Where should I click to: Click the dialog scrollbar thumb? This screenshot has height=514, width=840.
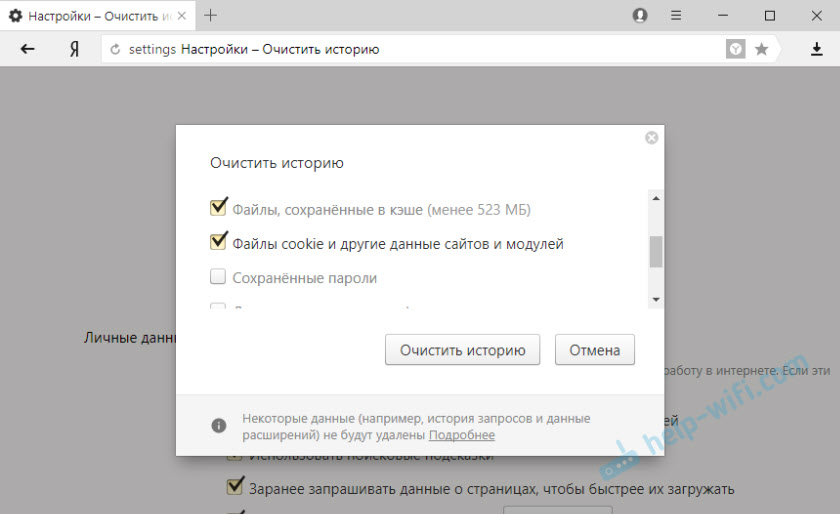[x=656, y=251]
